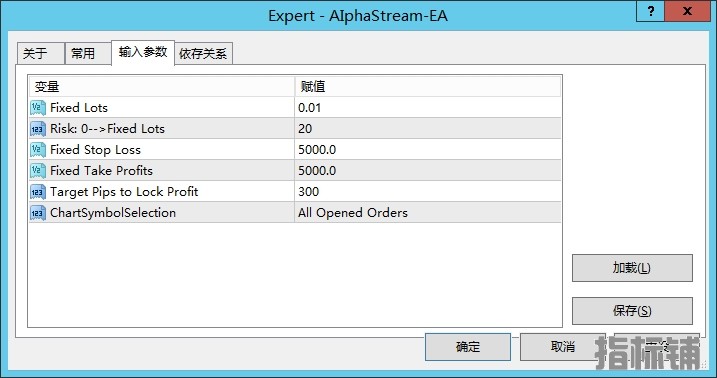Click the 取消 button
Image resolution: width=717 pixels, height=378 pixels.
click(x=563, y=347)
